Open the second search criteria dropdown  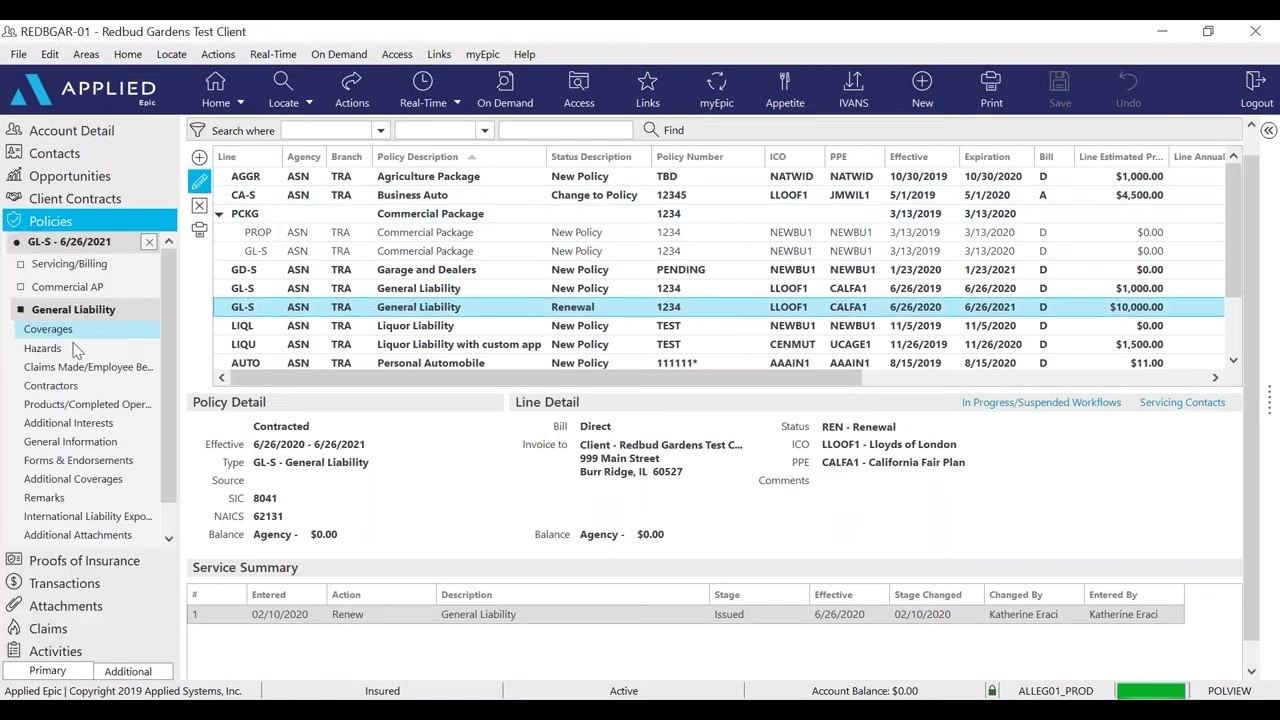tap(484, 130)
